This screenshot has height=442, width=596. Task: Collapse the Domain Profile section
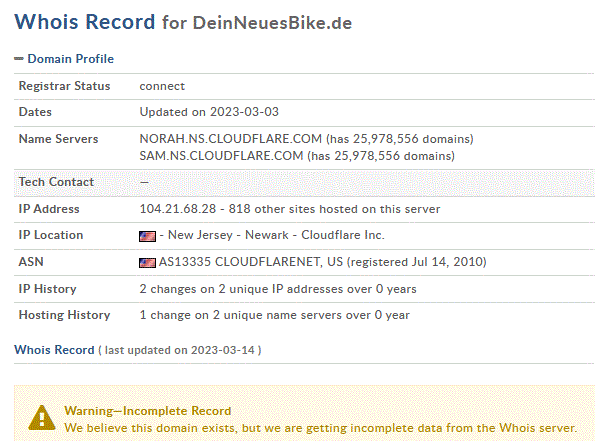[x=70, y=59]
